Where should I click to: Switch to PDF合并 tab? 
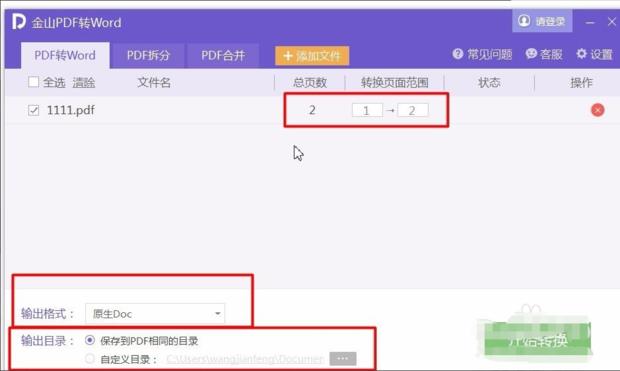[x=223, y=55]
